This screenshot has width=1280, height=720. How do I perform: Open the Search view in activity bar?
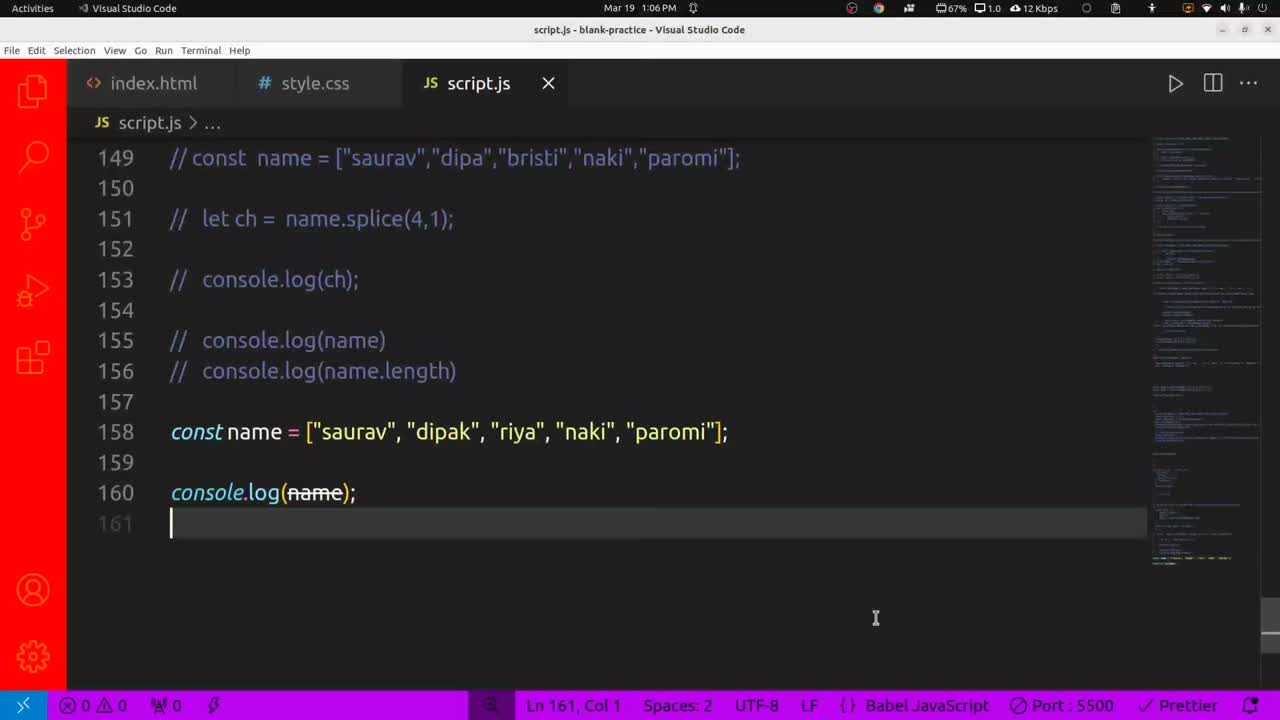[33, 156]
